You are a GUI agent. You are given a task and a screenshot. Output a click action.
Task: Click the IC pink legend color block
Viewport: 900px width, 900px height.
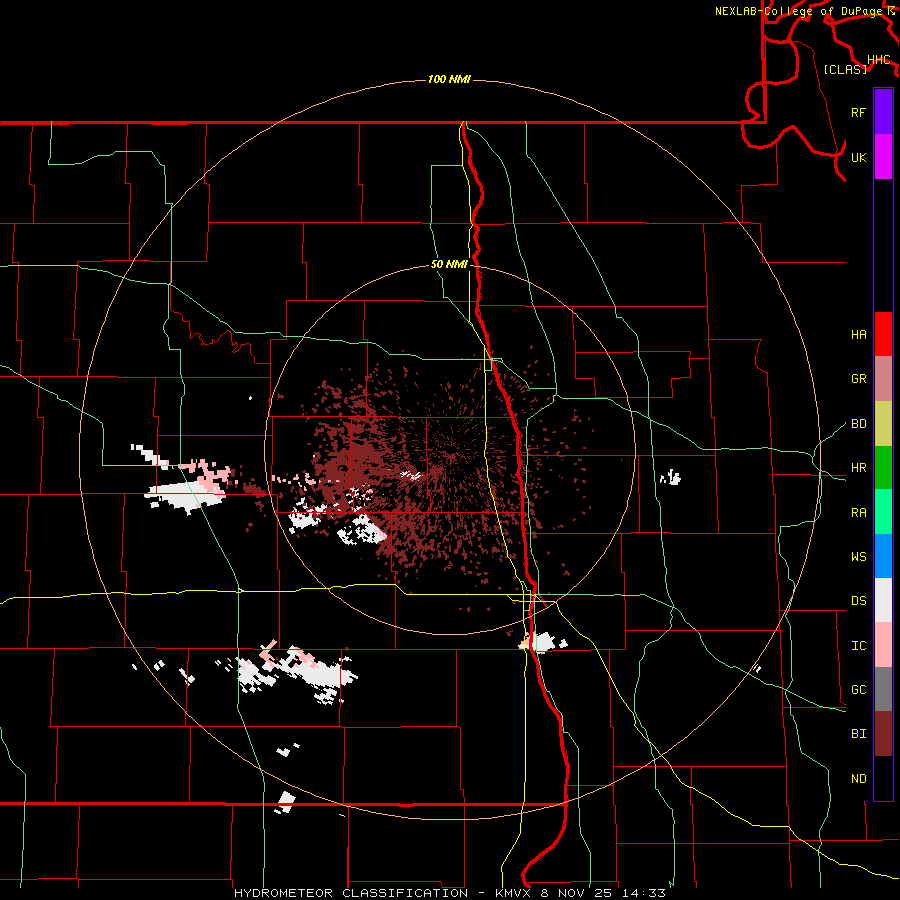coord(883,645)
